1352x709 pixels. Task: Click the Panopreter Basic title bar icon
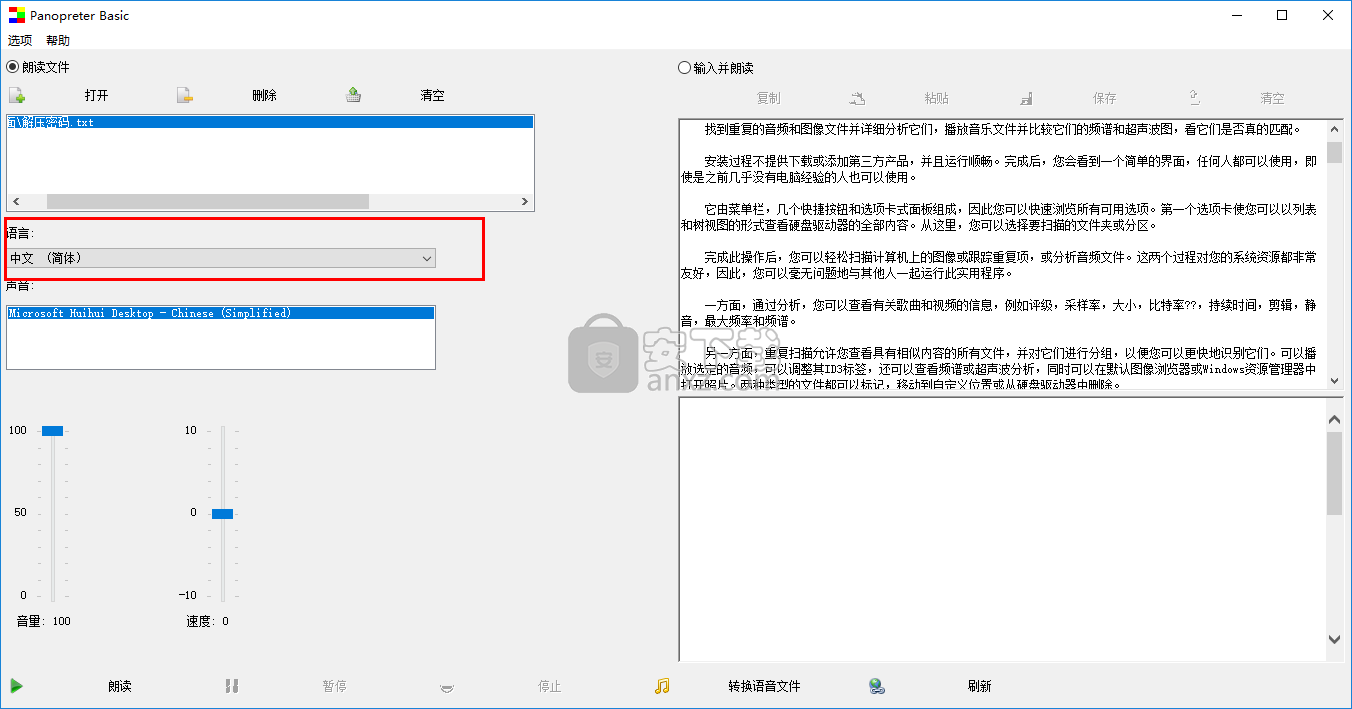16,16
